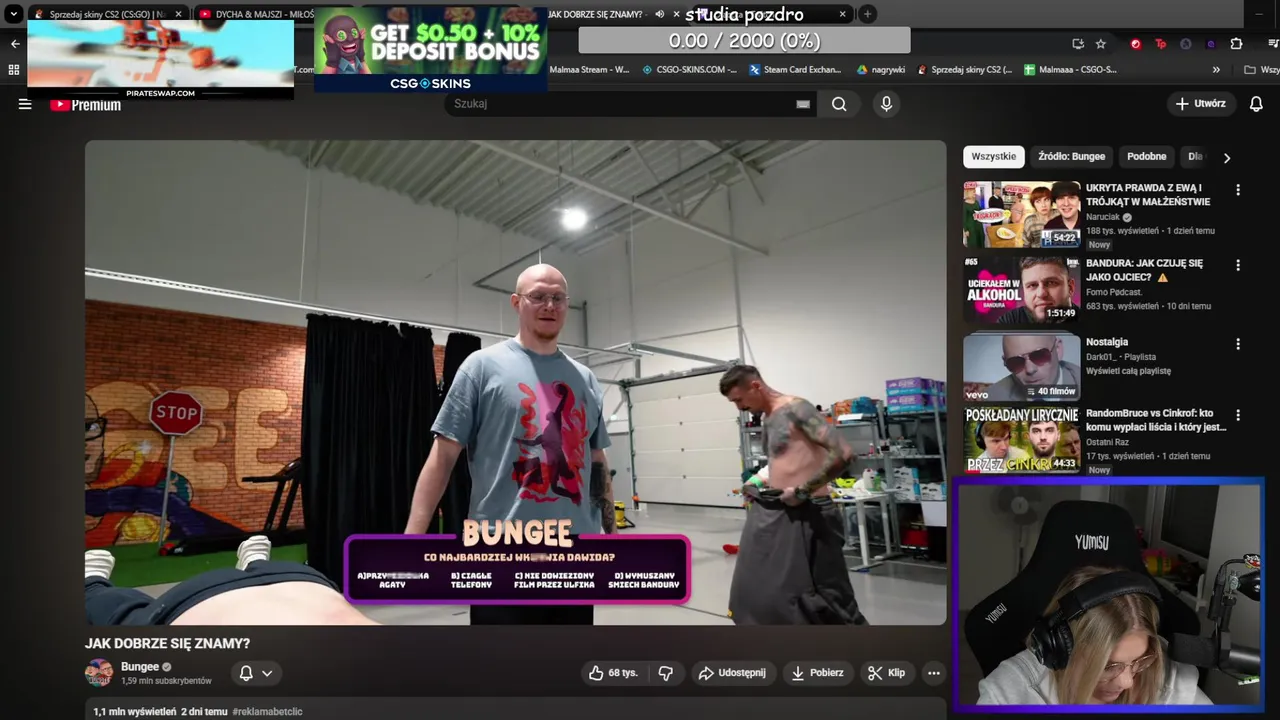Click the #reklamabetclic hashtag
Screen dimensions: 1280x720
(x=267, y=712)
